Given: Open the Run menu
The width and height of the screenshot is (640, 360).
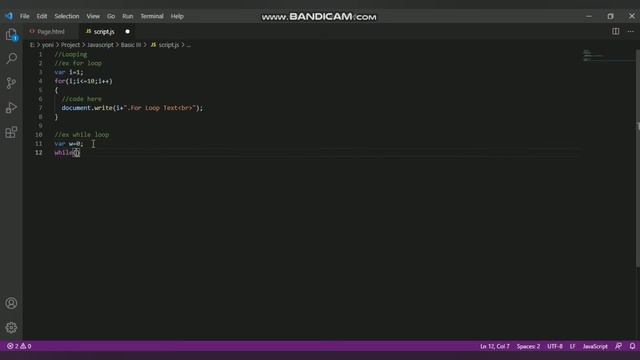Looking at the screenshot, I should coord(128,16).
